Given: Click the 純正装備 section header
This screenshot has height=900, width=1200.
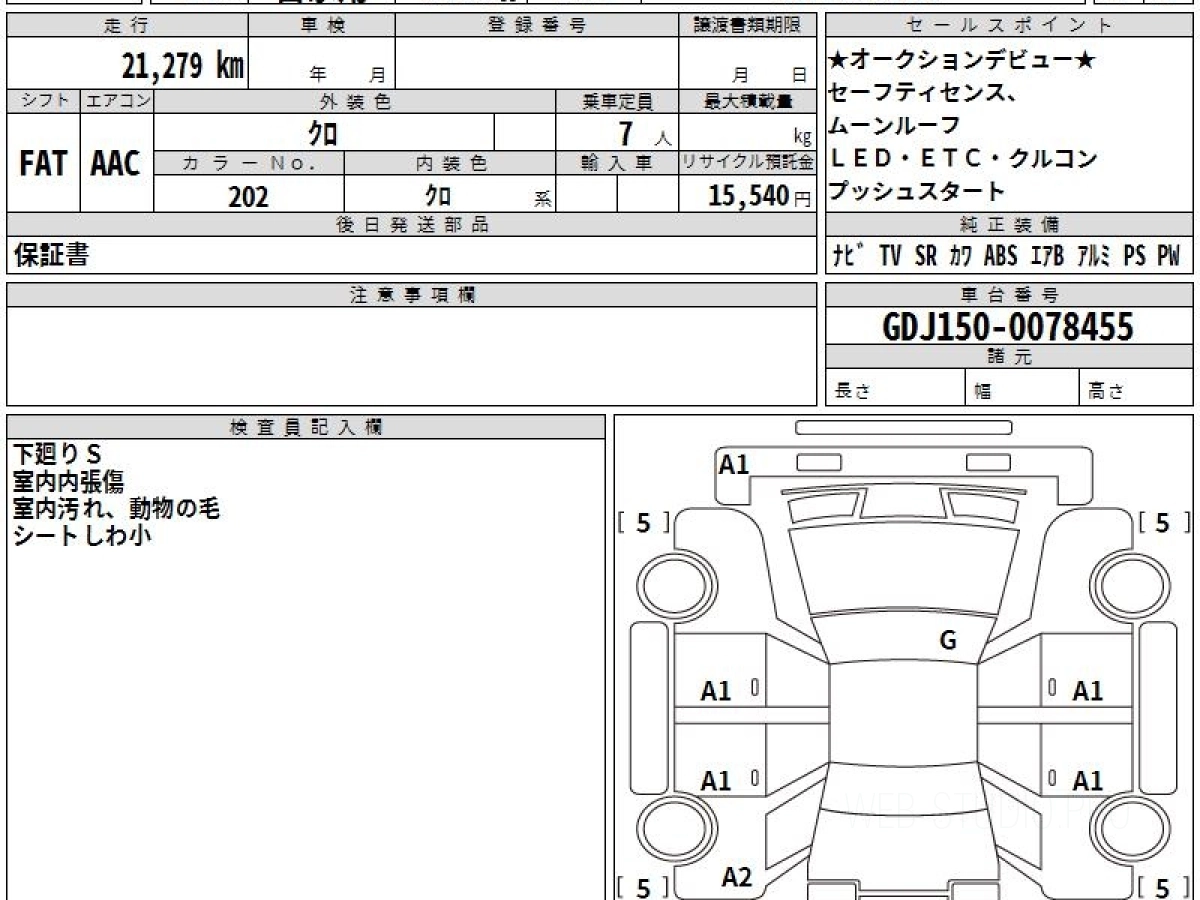Looking at the screenshot, I should (x=1008, y=225).
